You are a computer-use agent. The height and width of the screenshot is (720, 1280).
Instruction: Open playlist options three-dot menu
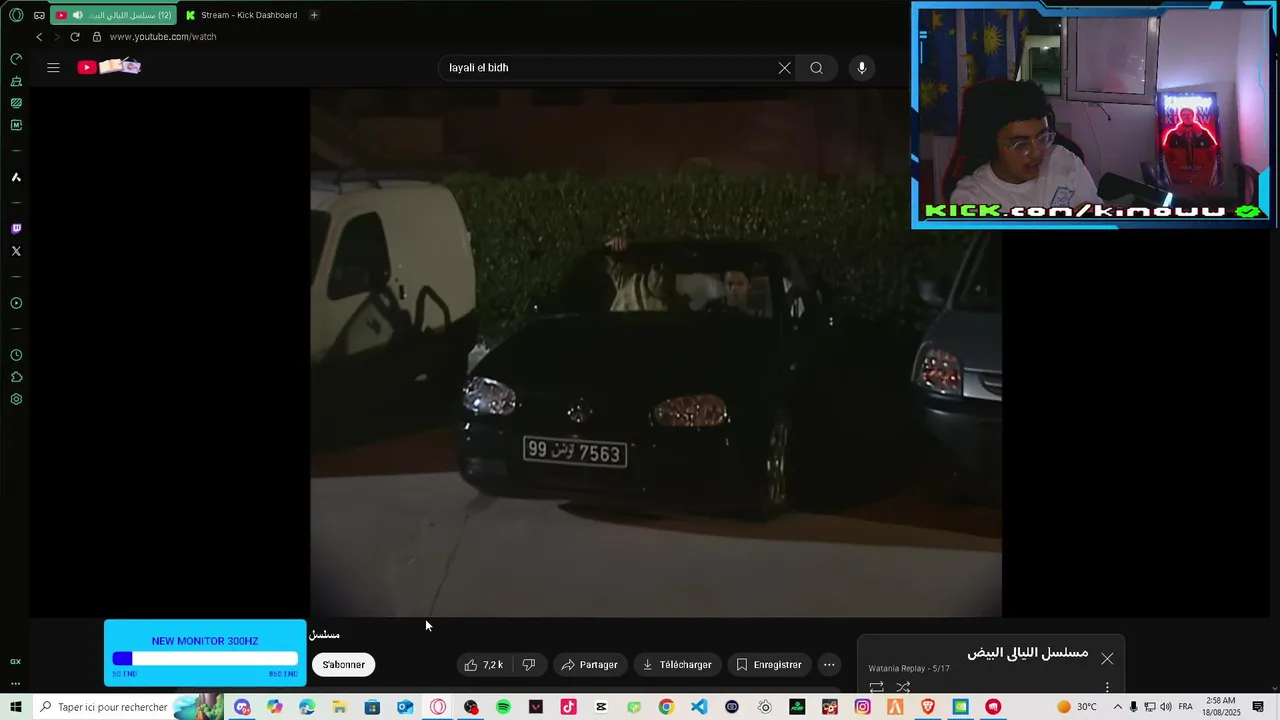(x=1107, y=687)
